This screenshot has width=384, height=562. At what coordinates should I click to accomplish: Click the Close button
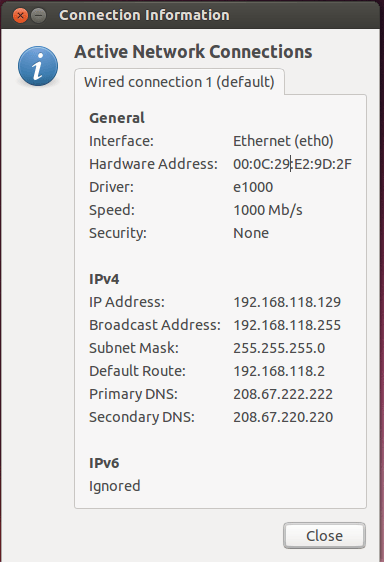click(324, 536)
